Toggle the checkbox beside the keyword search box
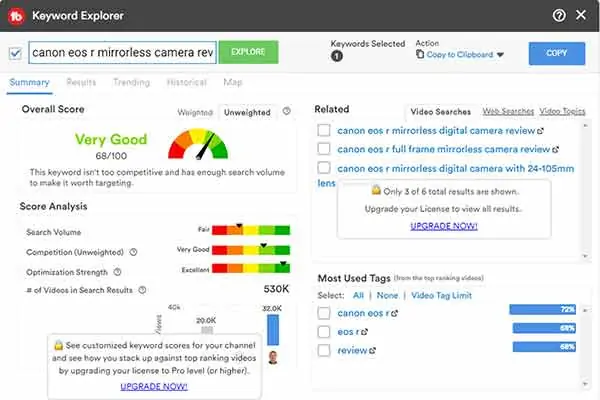 click(x=15, y=53)
